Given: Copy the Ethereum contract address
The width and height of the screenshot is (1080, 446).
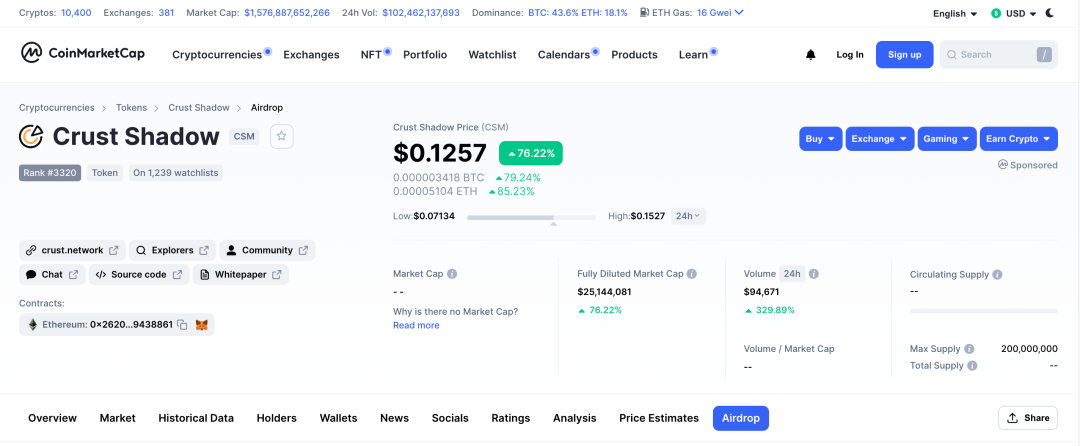Looking at the screenshot, I should (x=182, y=324).
